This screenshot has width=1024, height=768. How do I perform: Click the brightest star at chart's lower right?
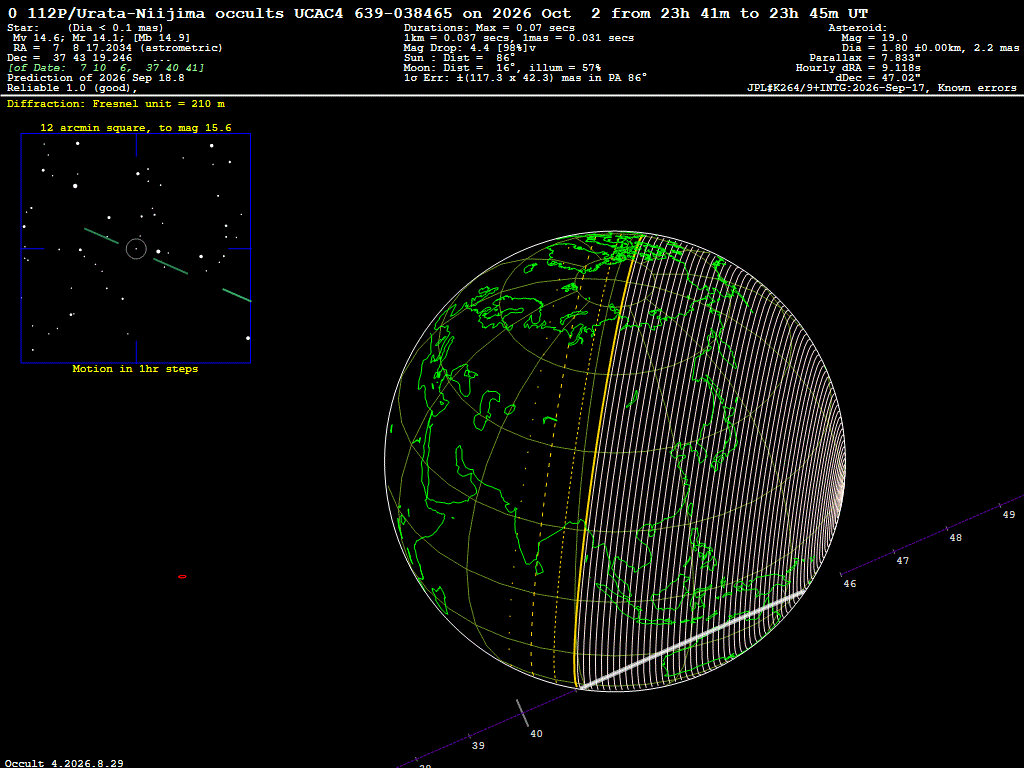tap(248, 338)
